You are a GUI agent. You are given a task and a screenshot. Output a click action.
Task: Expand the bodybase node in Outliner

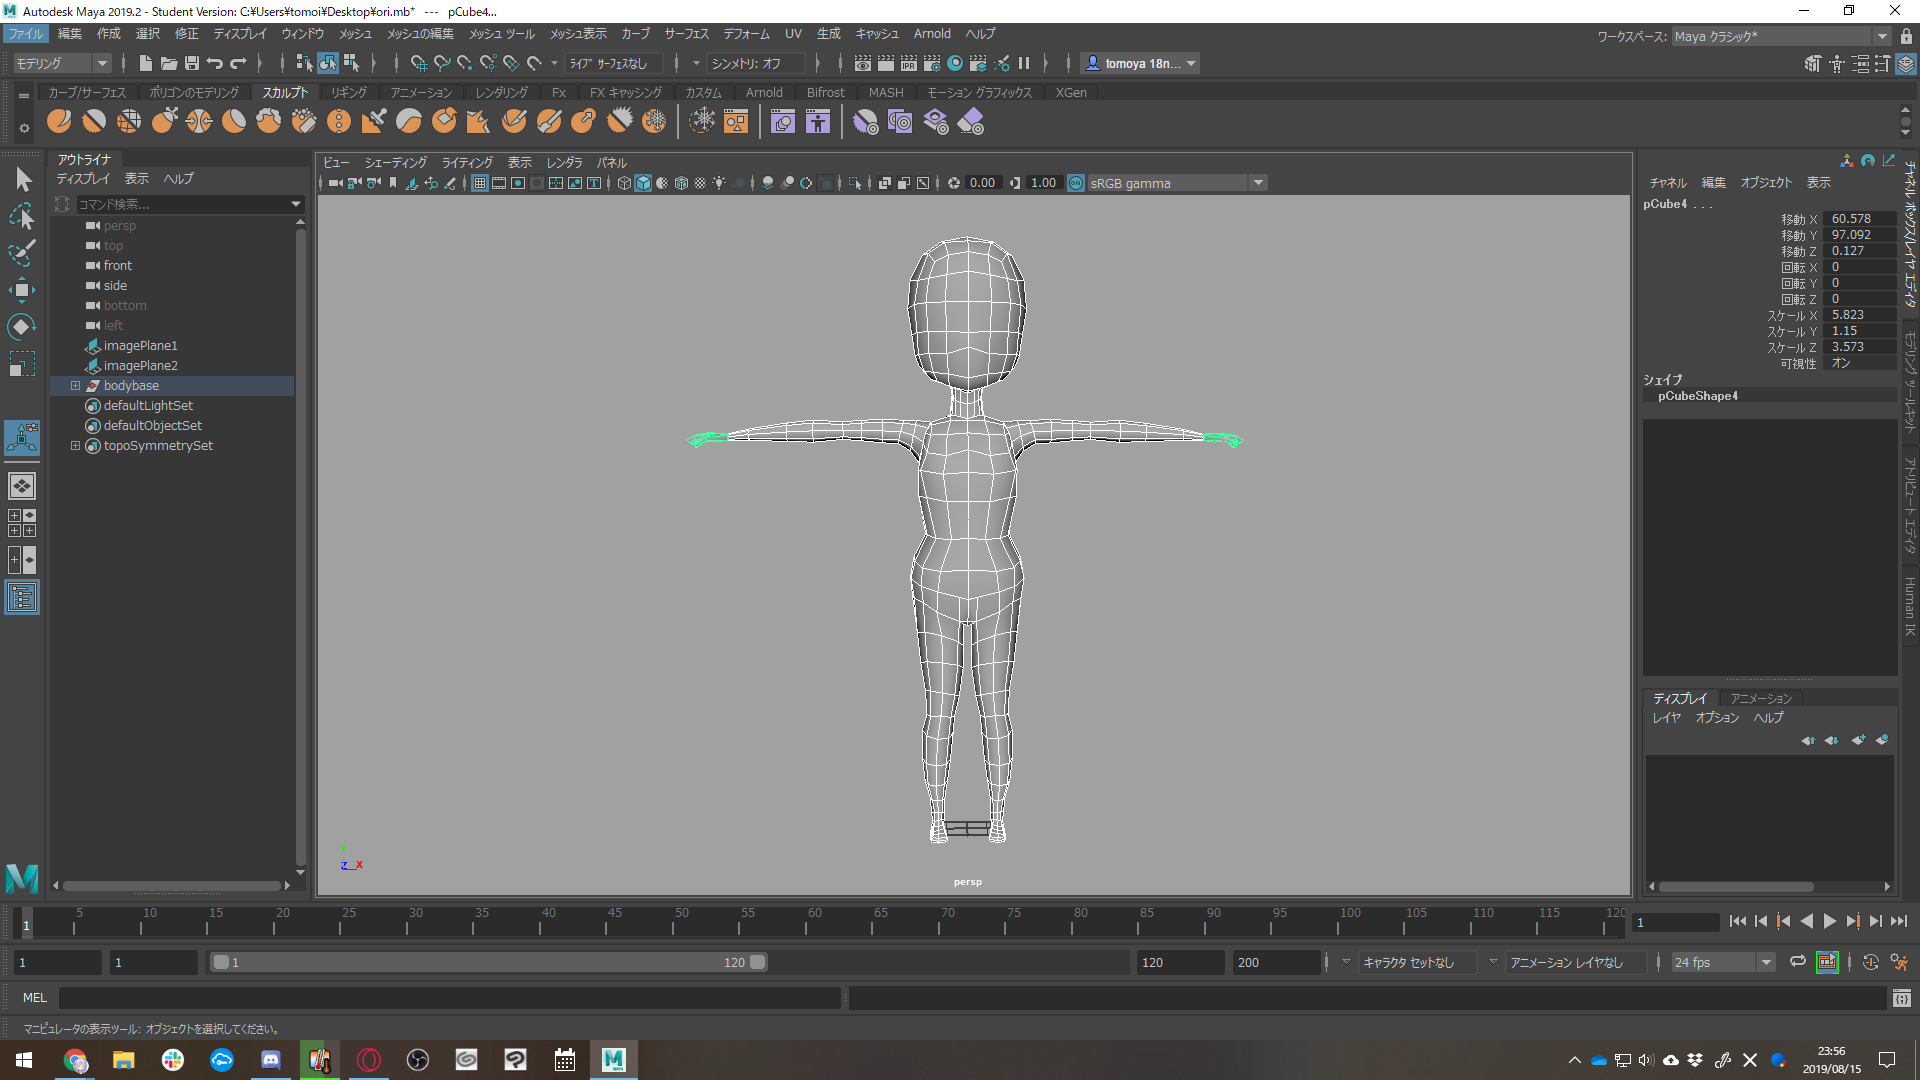[x=75, y=386]
